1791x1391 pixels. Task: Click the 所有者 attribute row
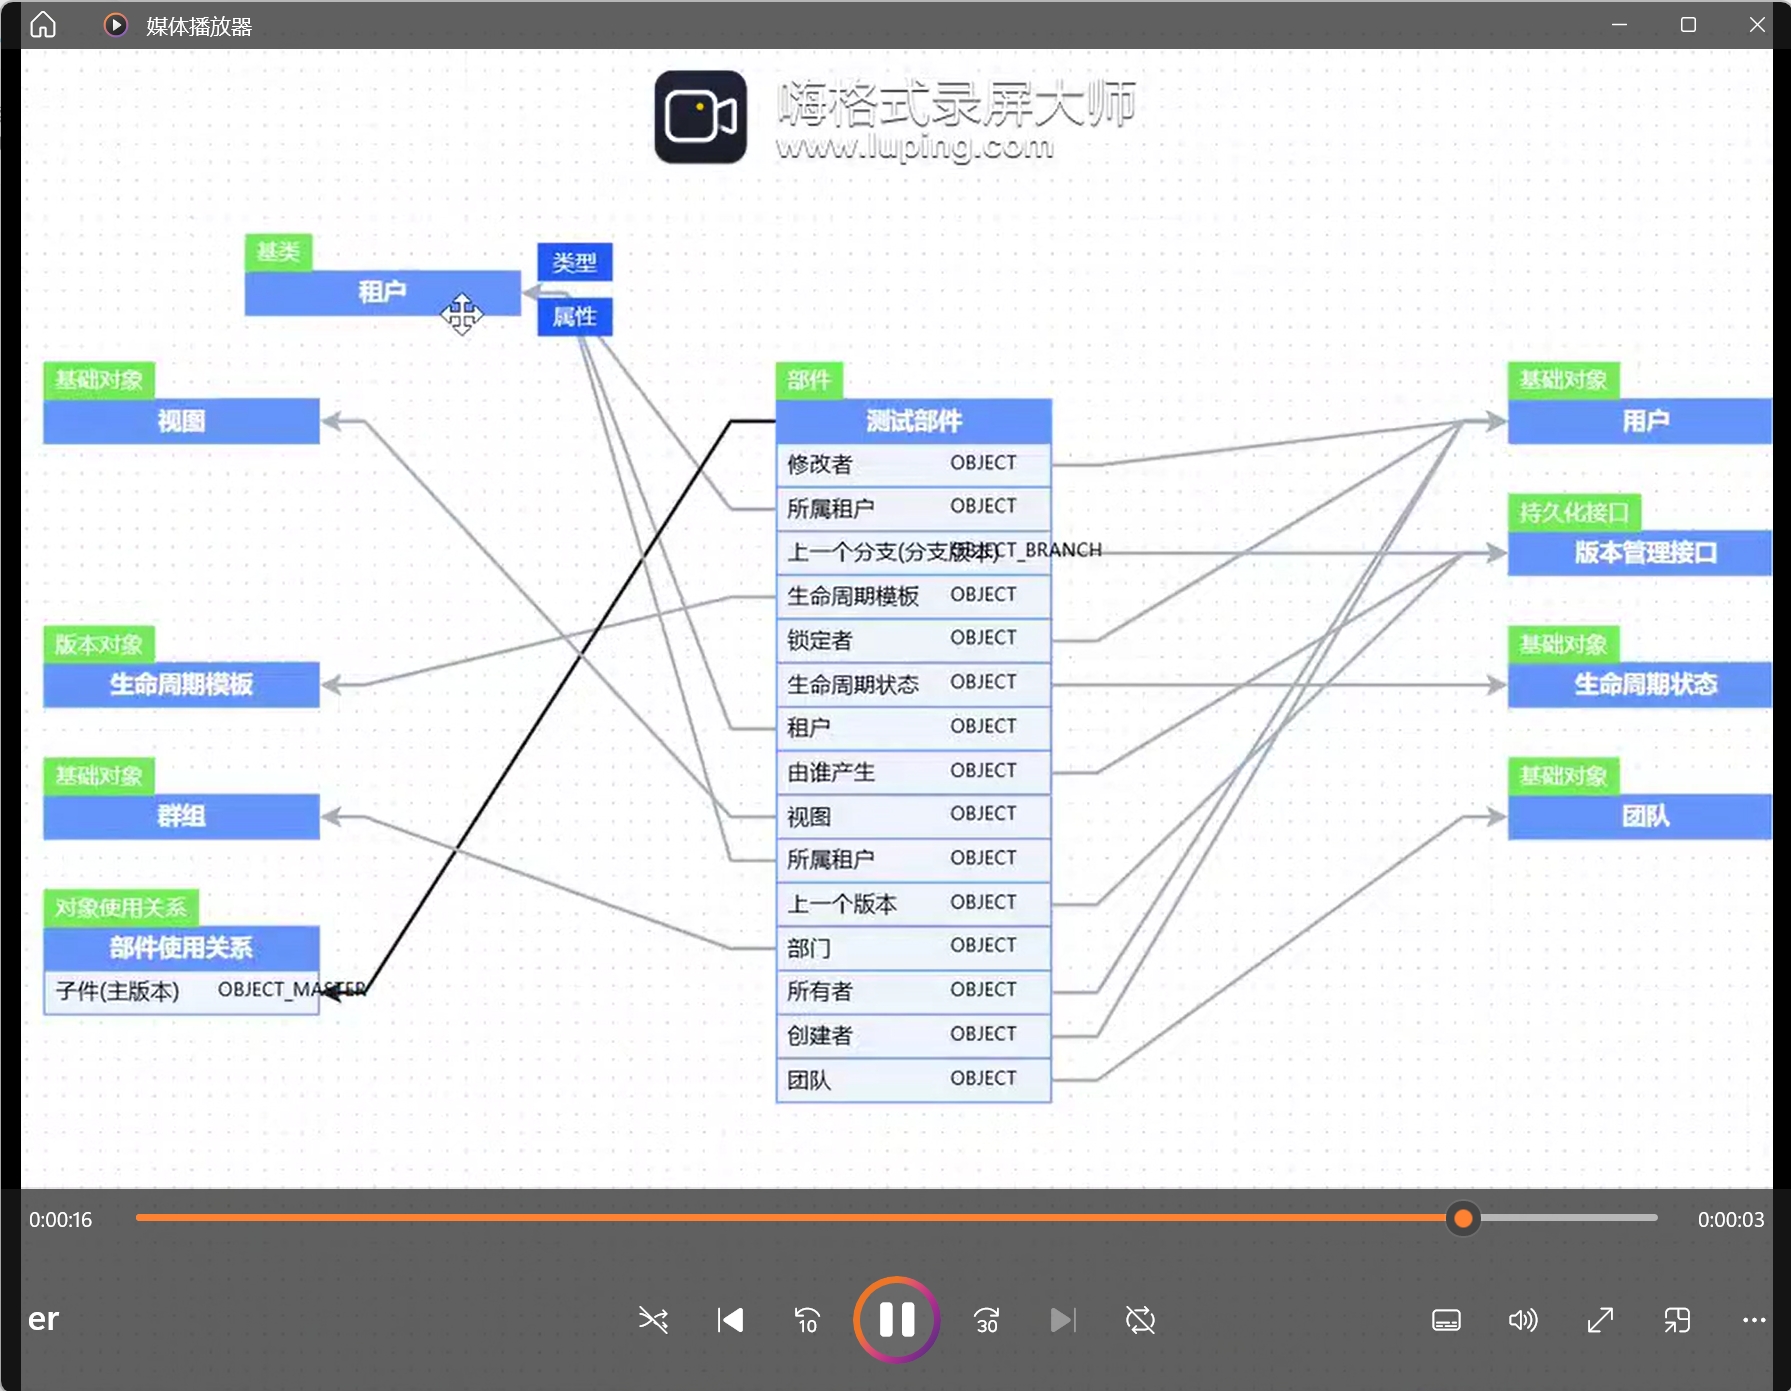913,992
